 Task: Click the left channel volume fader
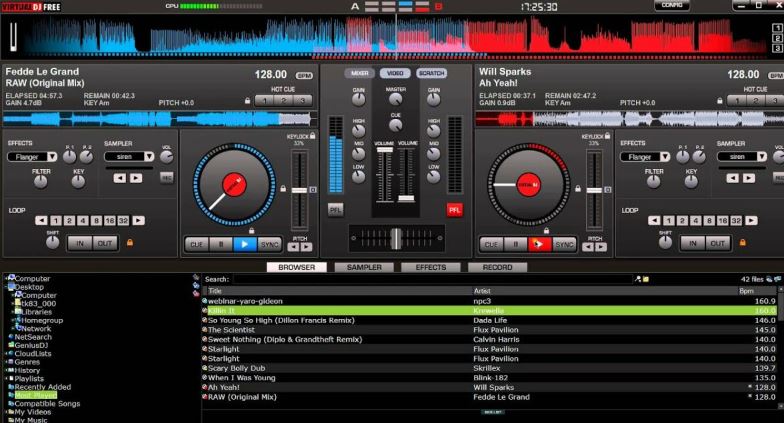(384, 150)
